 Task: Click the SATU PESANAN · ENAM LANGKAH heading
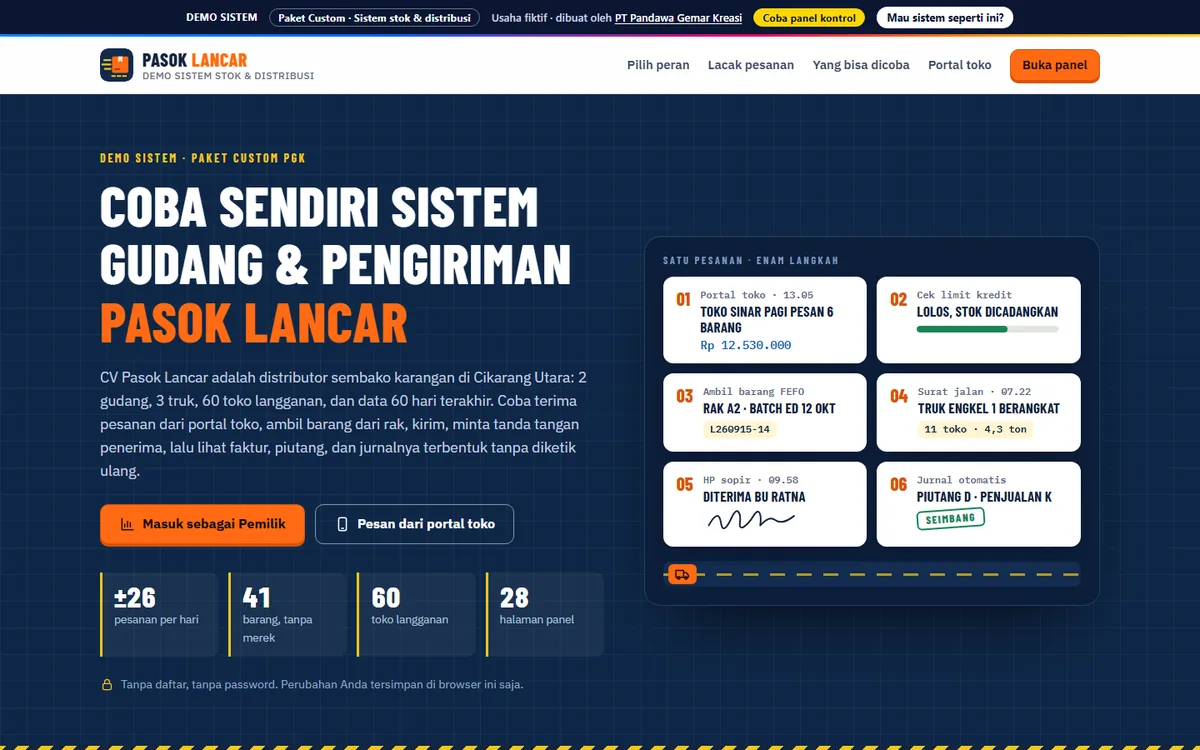[751, 261]
